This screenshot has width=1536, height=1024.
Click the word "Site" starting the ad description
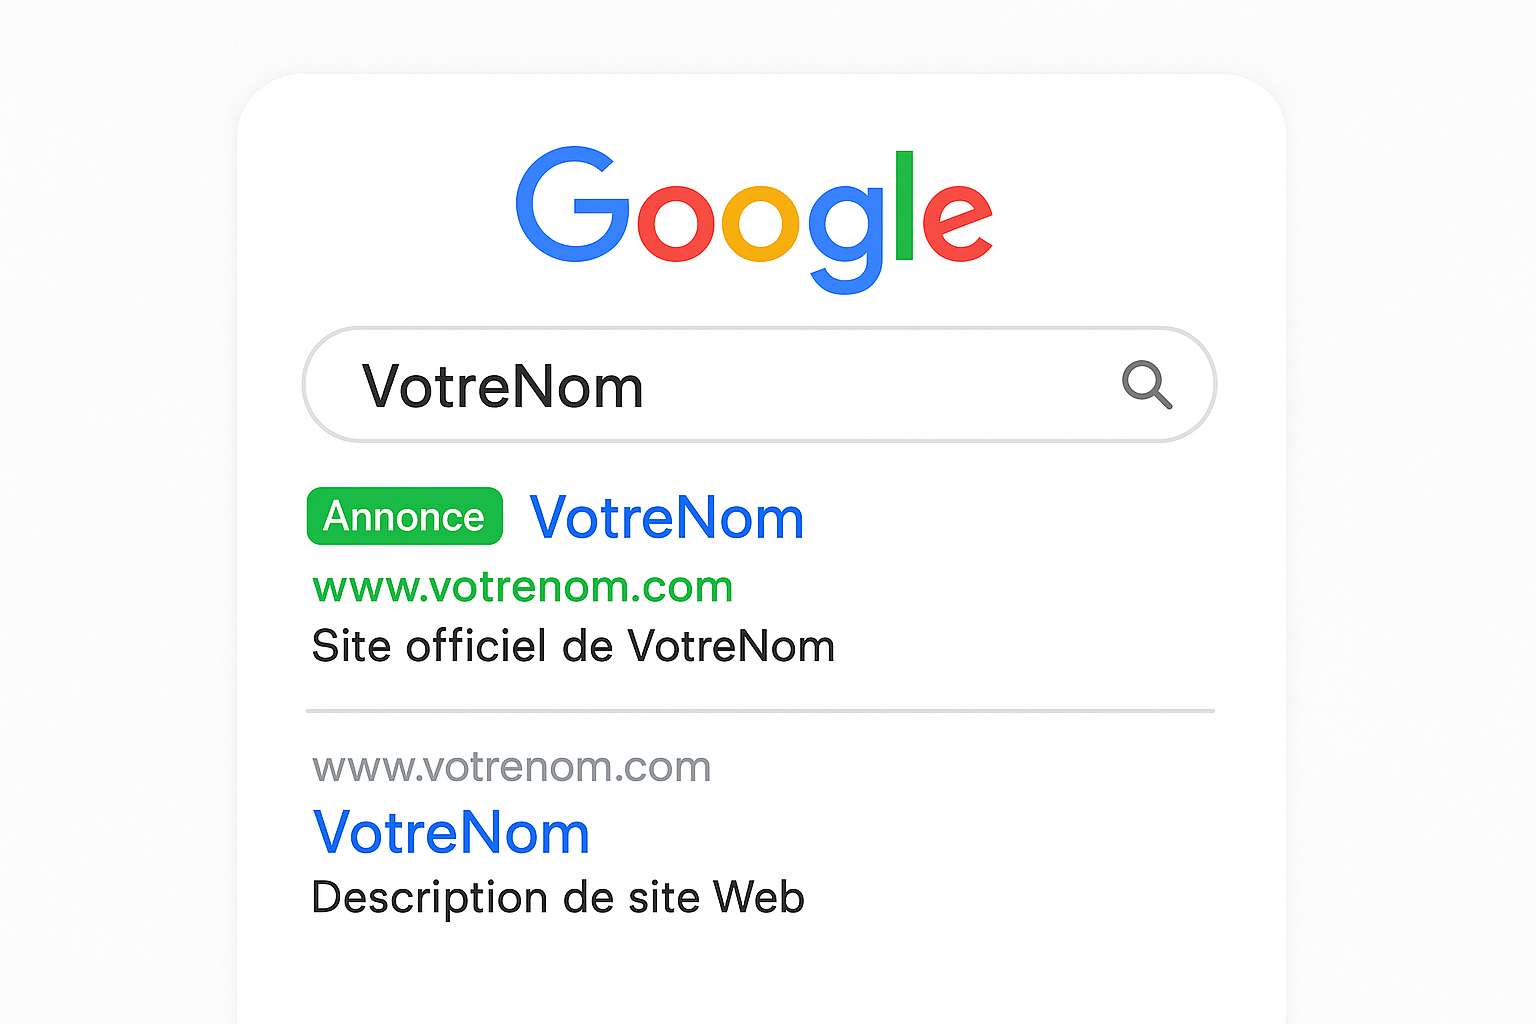pos(351,646)
